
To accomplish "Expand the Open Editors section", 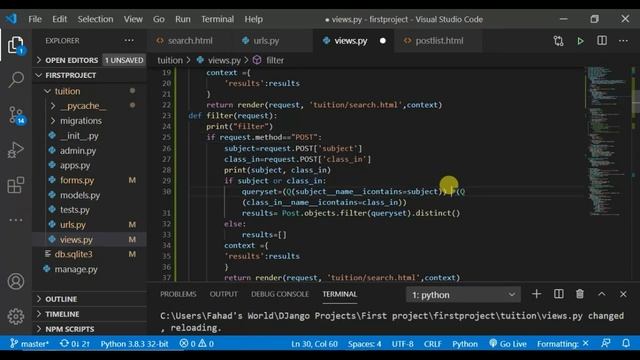I will coord(90,60).
